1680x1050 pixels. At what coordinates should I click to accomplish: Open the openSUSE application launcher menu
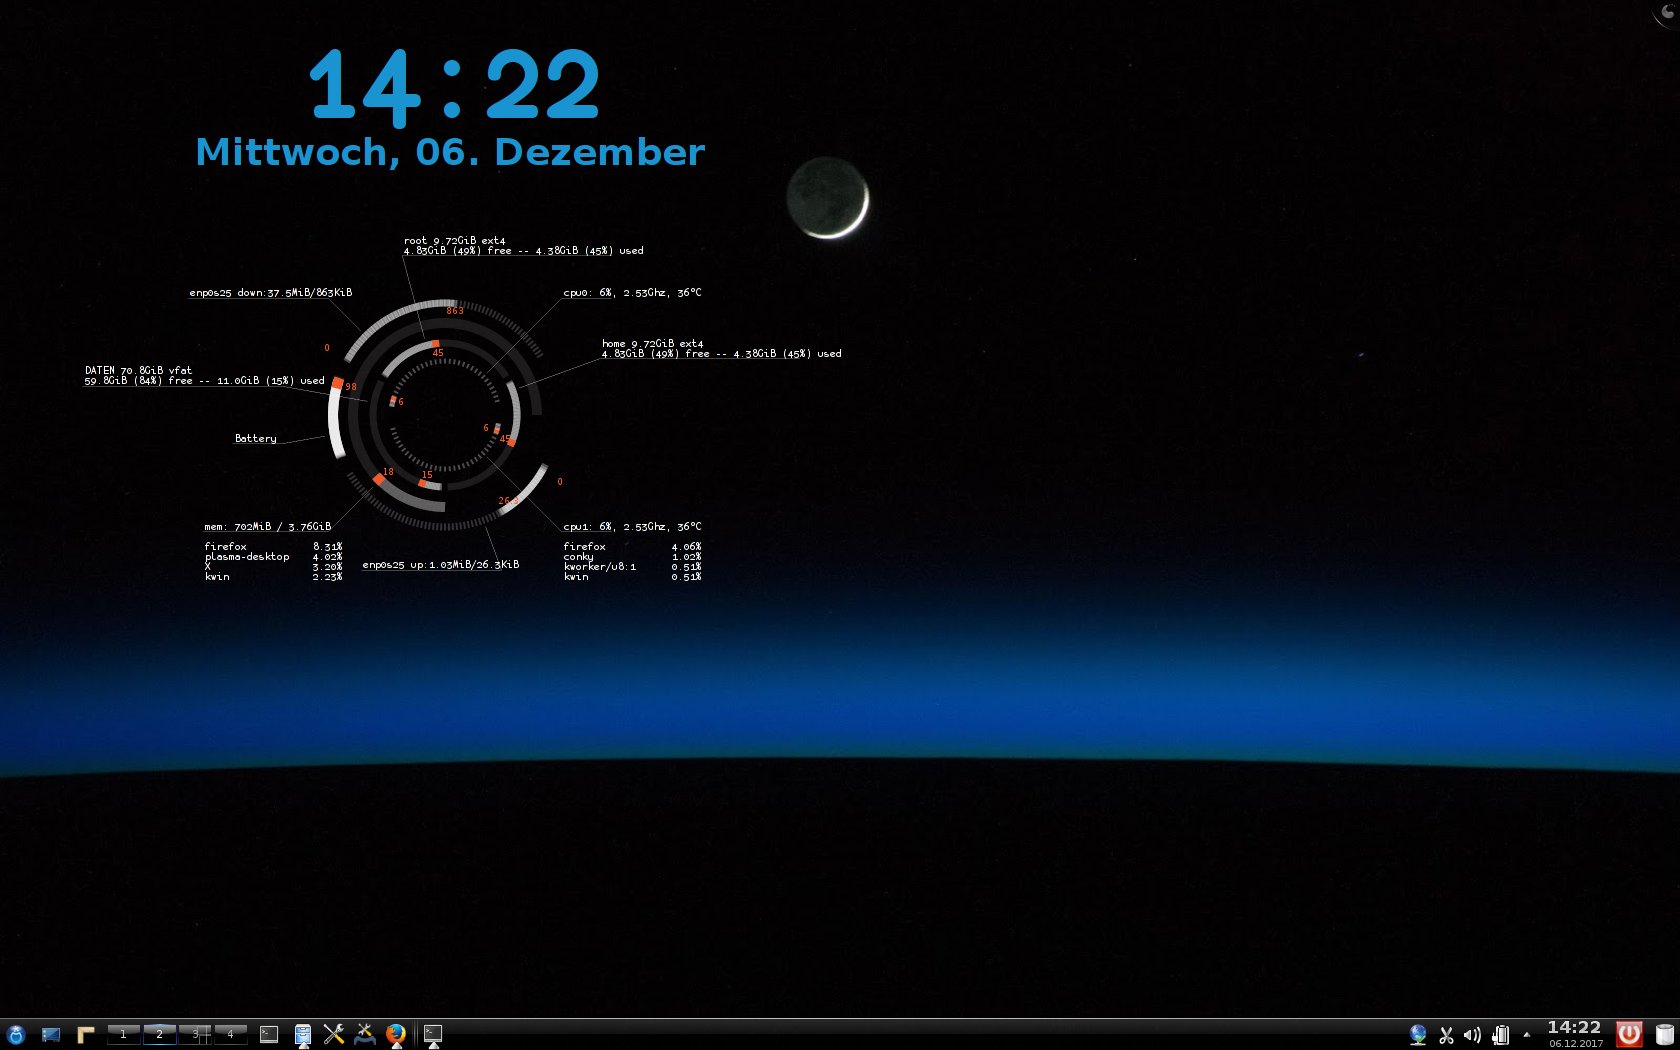[15, 1035]
